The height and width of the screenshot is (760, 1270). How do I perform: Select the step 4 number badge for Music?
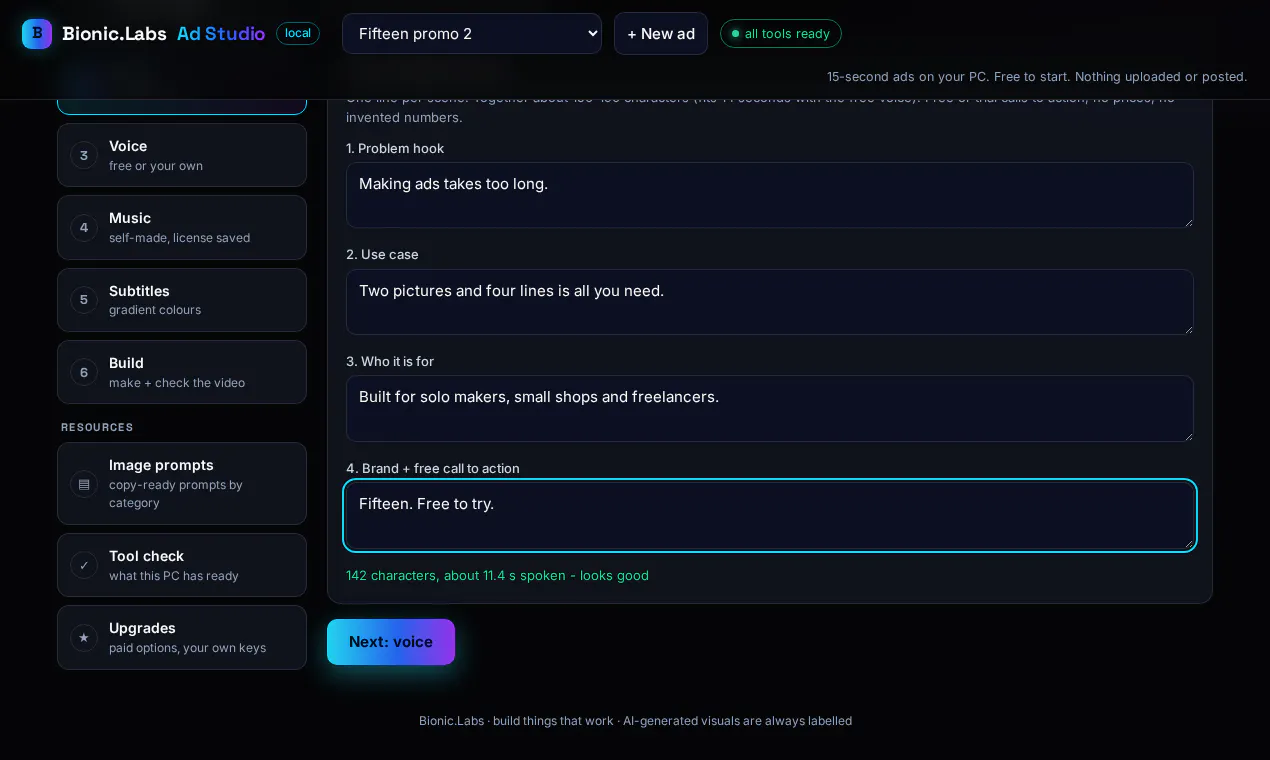click(x=84, y=227)
